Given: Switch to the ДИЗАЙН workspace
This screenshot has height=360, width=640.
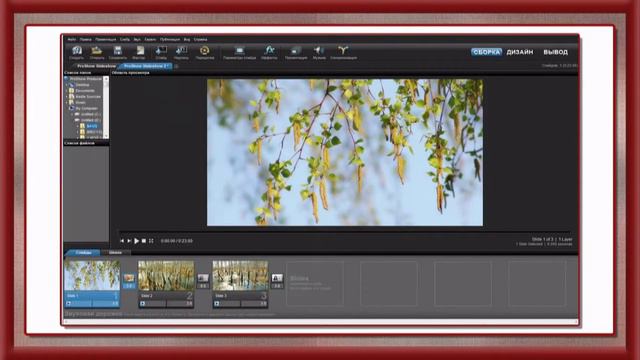Looking at the screenshot, I should [x=520, y=52].
